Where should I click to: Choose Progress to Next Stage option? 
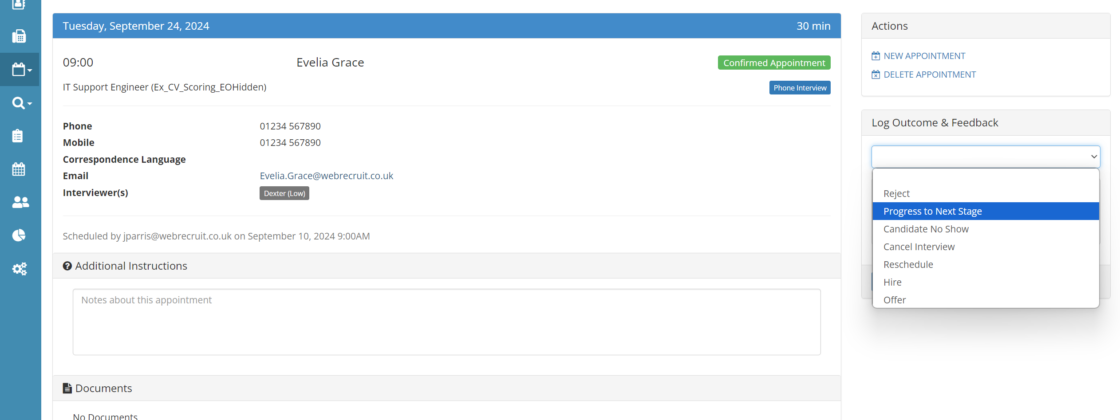coord(932,211)
